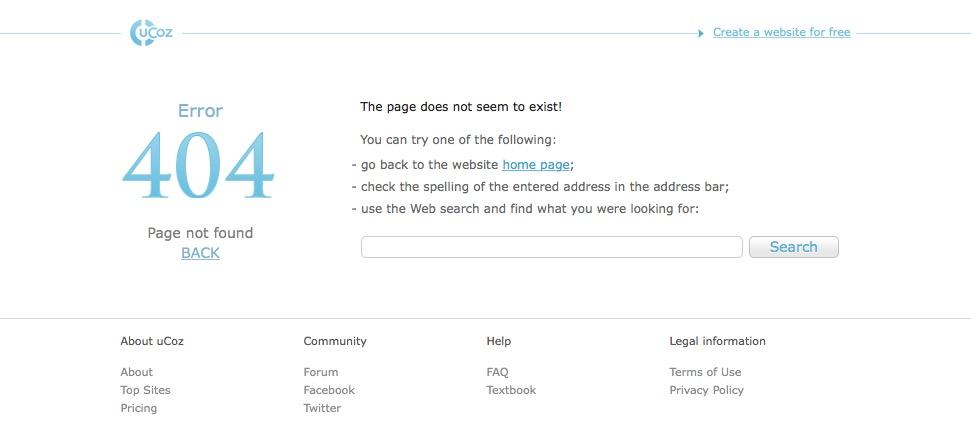Image resolution: width=971 pixels, height=444 pixels.
Task: Open the Textbook help link
Action: (511, 390)
